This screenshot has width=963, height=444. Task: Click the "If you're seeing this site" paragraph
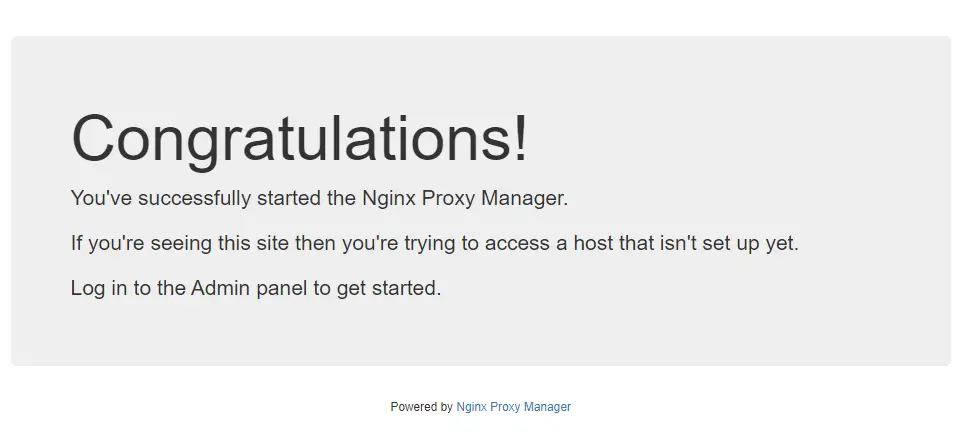434,243
